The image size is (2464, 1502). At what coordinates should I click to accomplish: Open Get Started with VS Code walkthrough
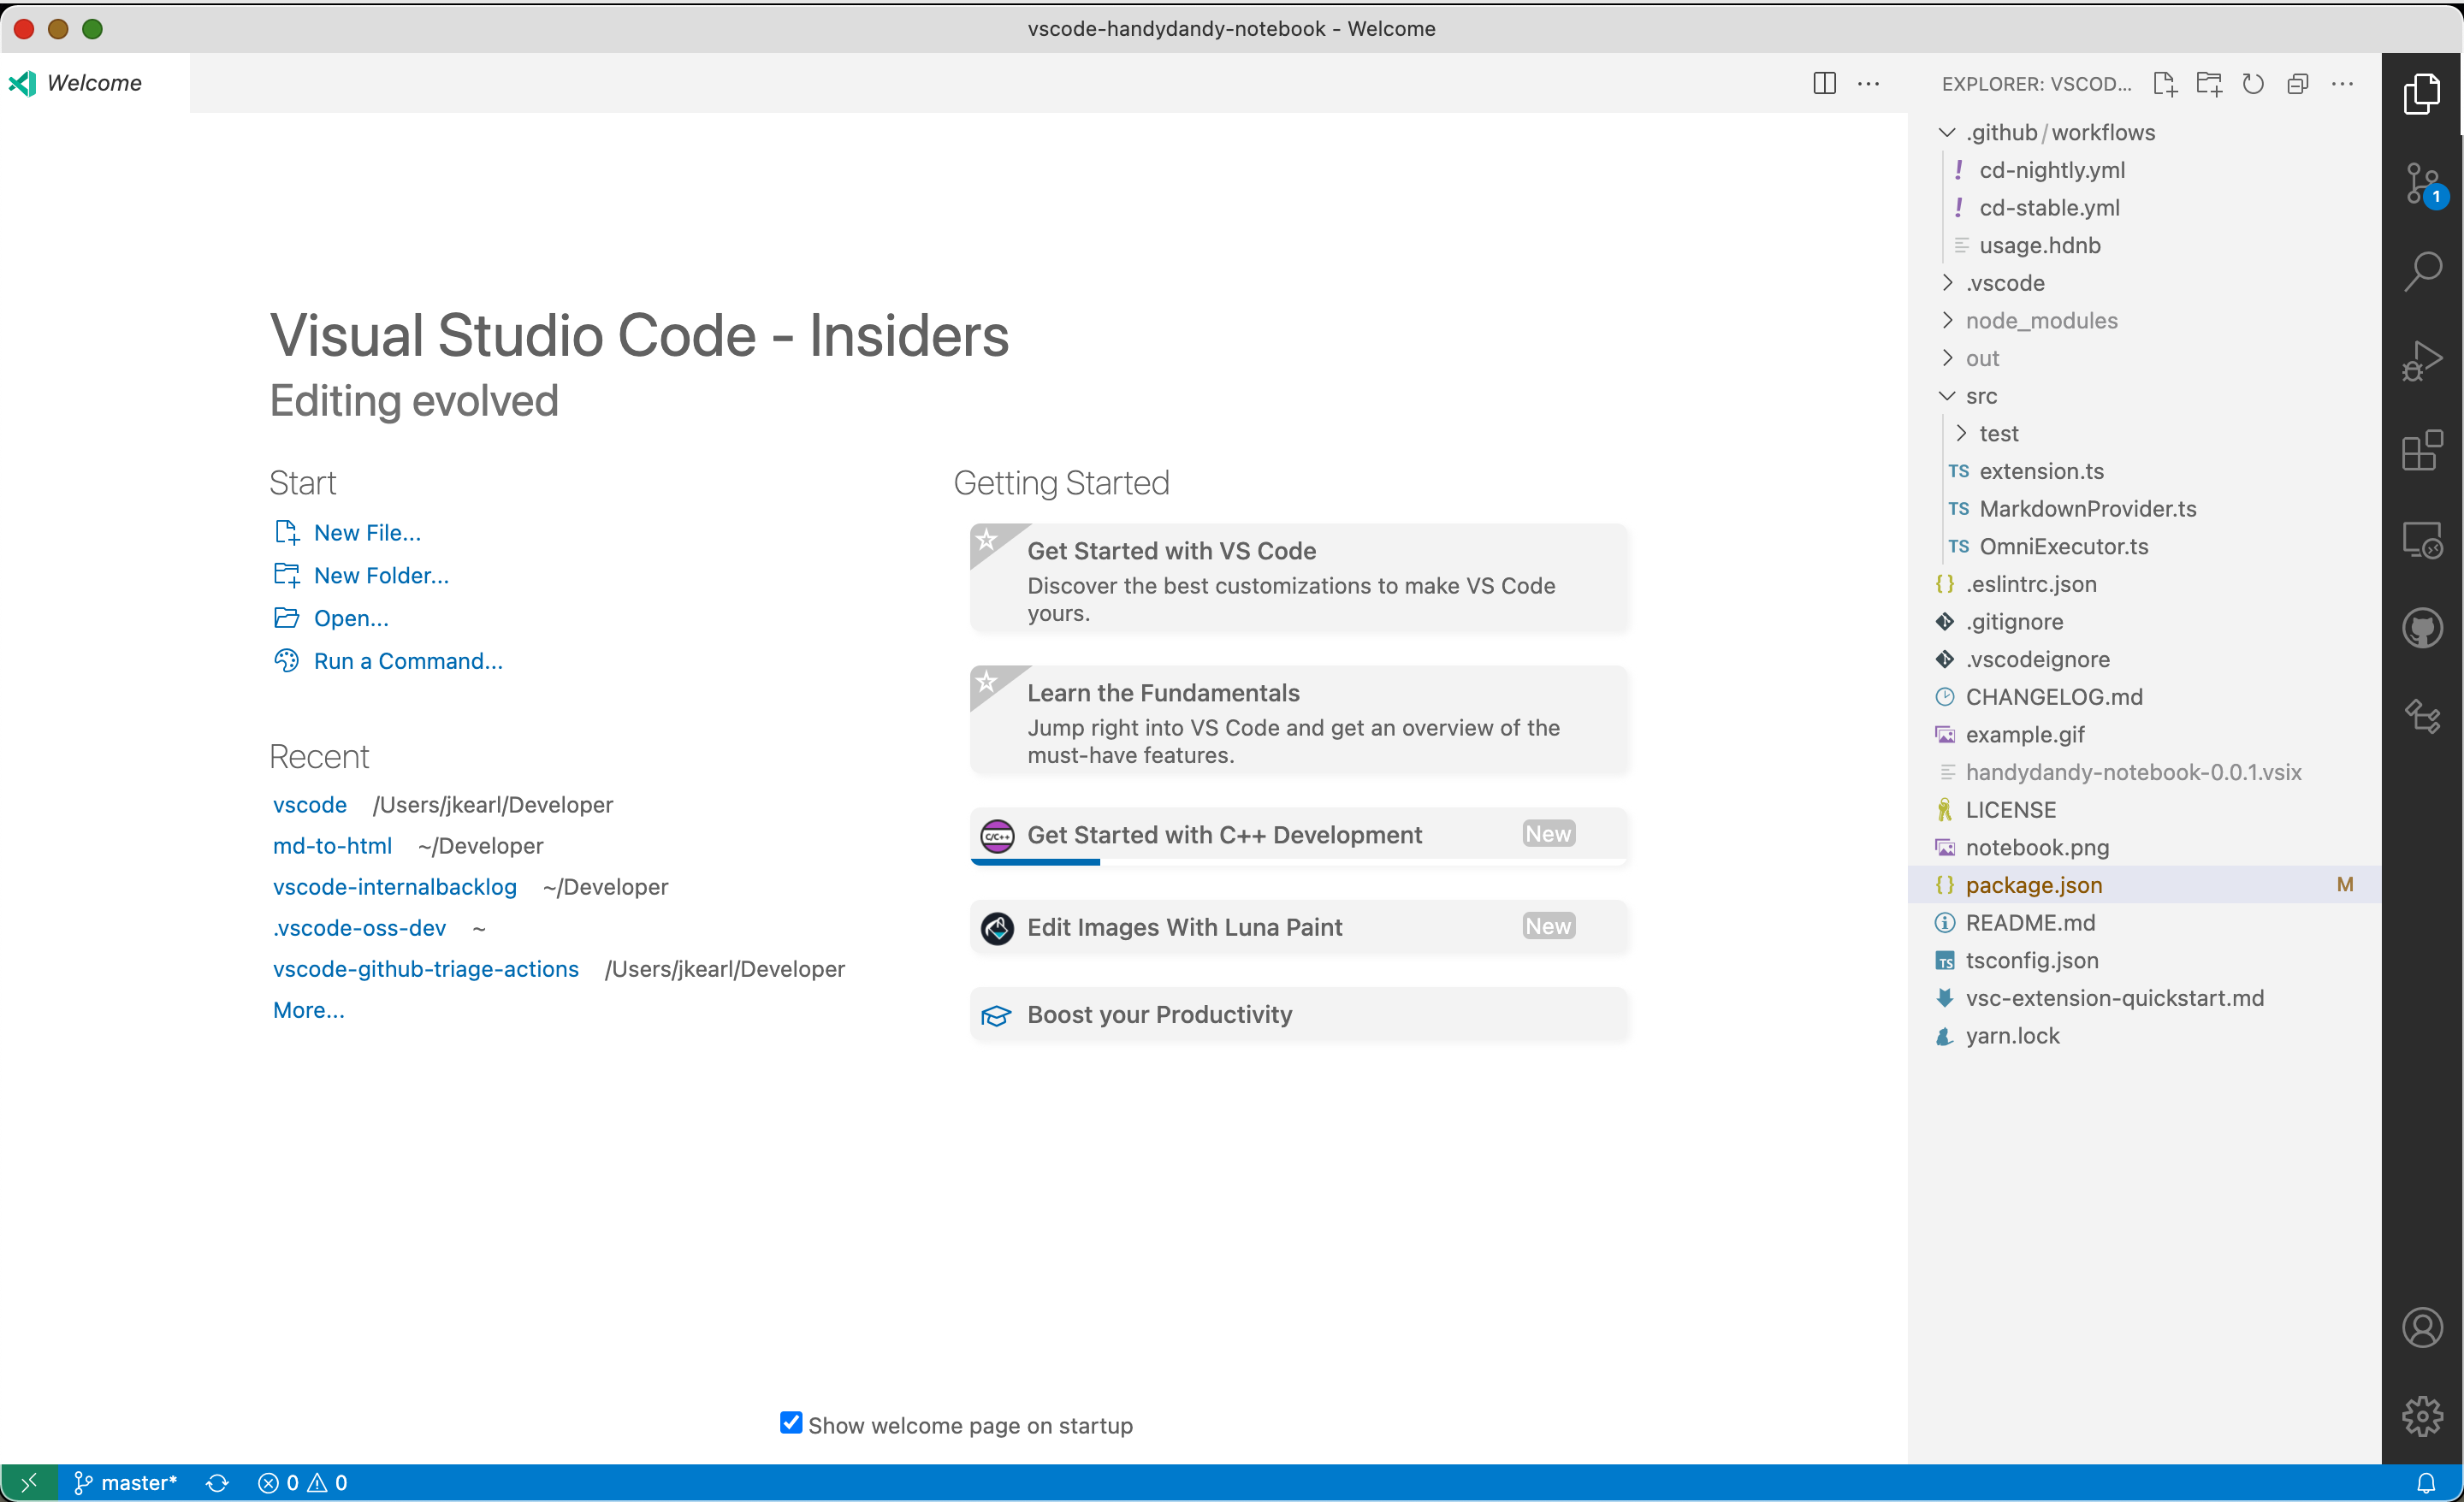point(1299,579)
